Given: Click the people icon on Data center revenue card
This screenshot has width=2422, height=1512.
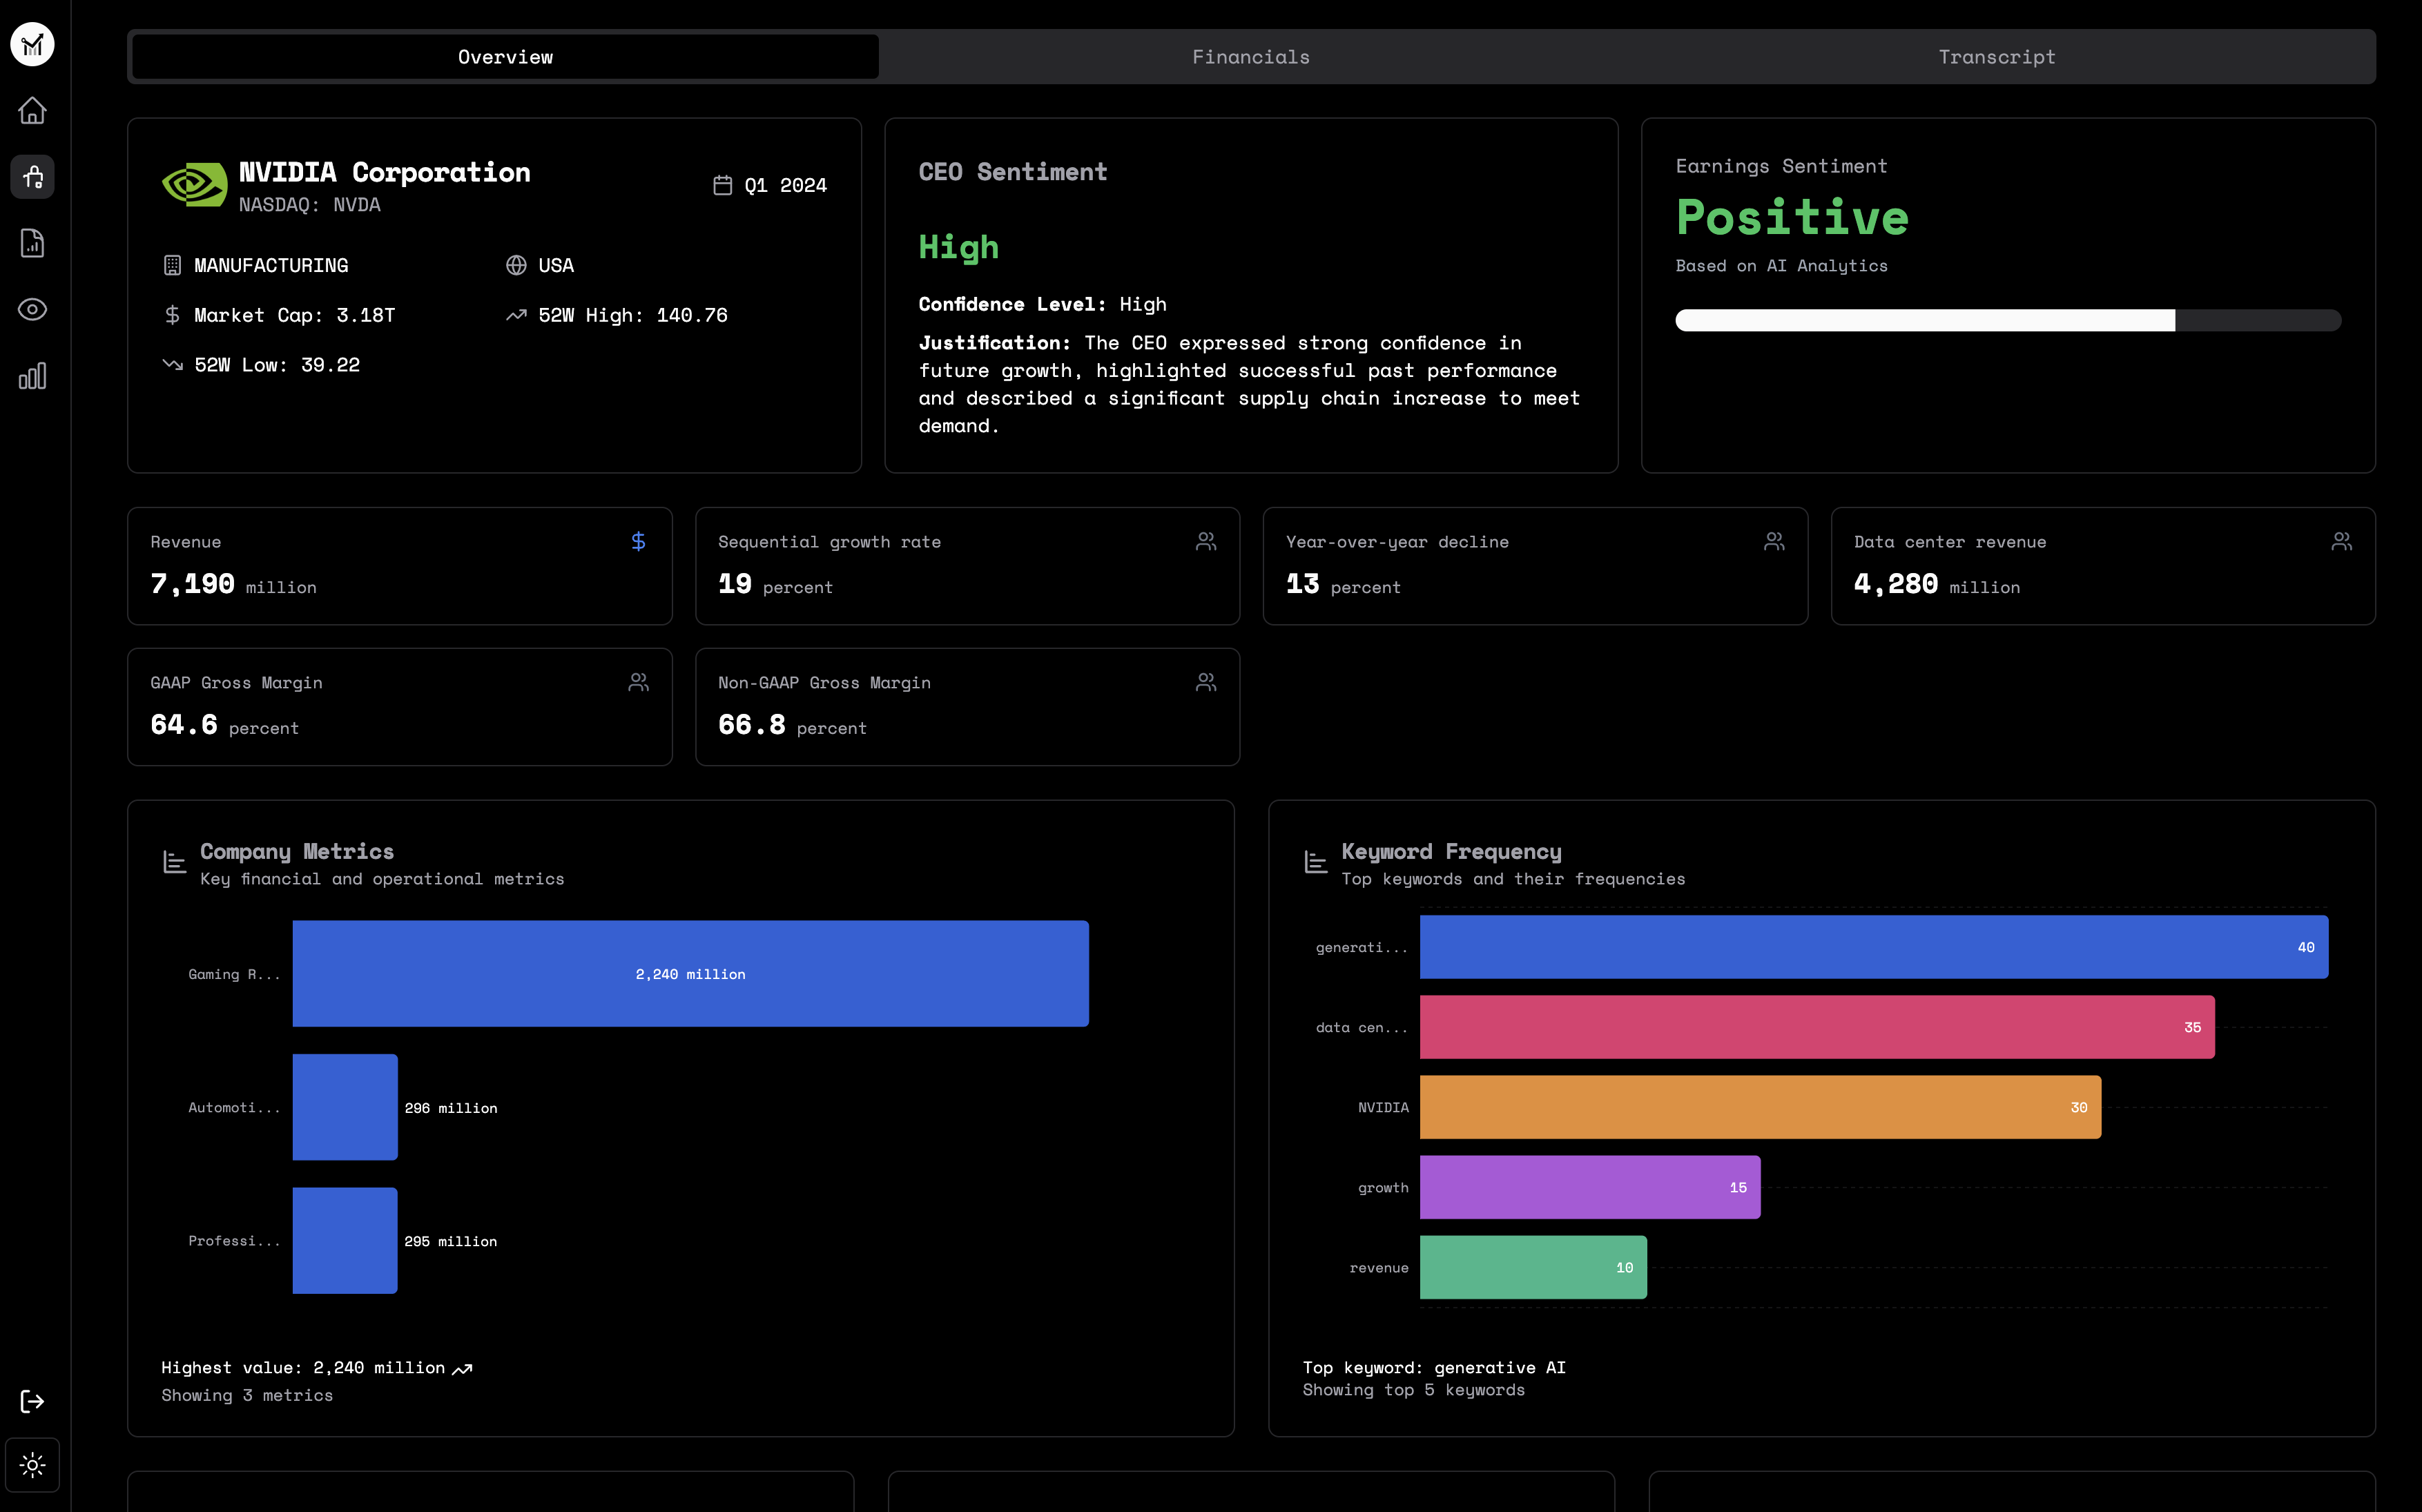Looking at the screenshot, I should pos(2341,541).
